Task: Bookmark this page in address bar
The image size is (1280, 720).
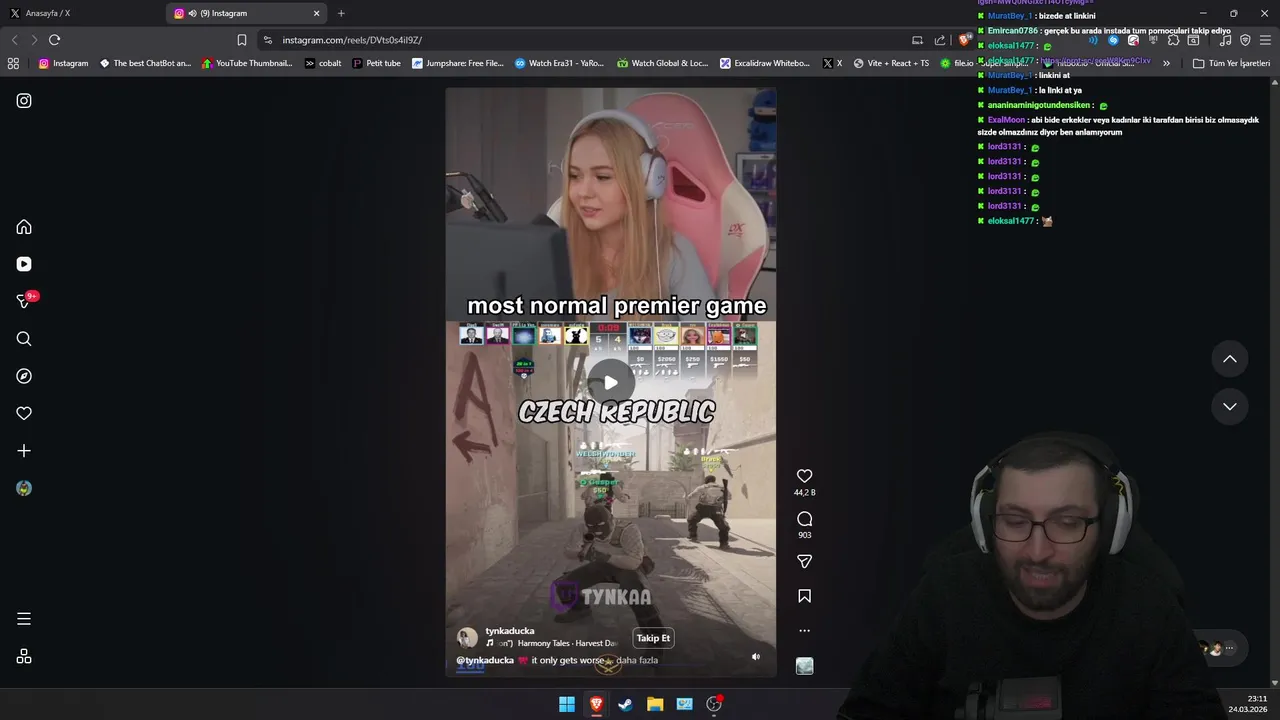Action: 242,40
